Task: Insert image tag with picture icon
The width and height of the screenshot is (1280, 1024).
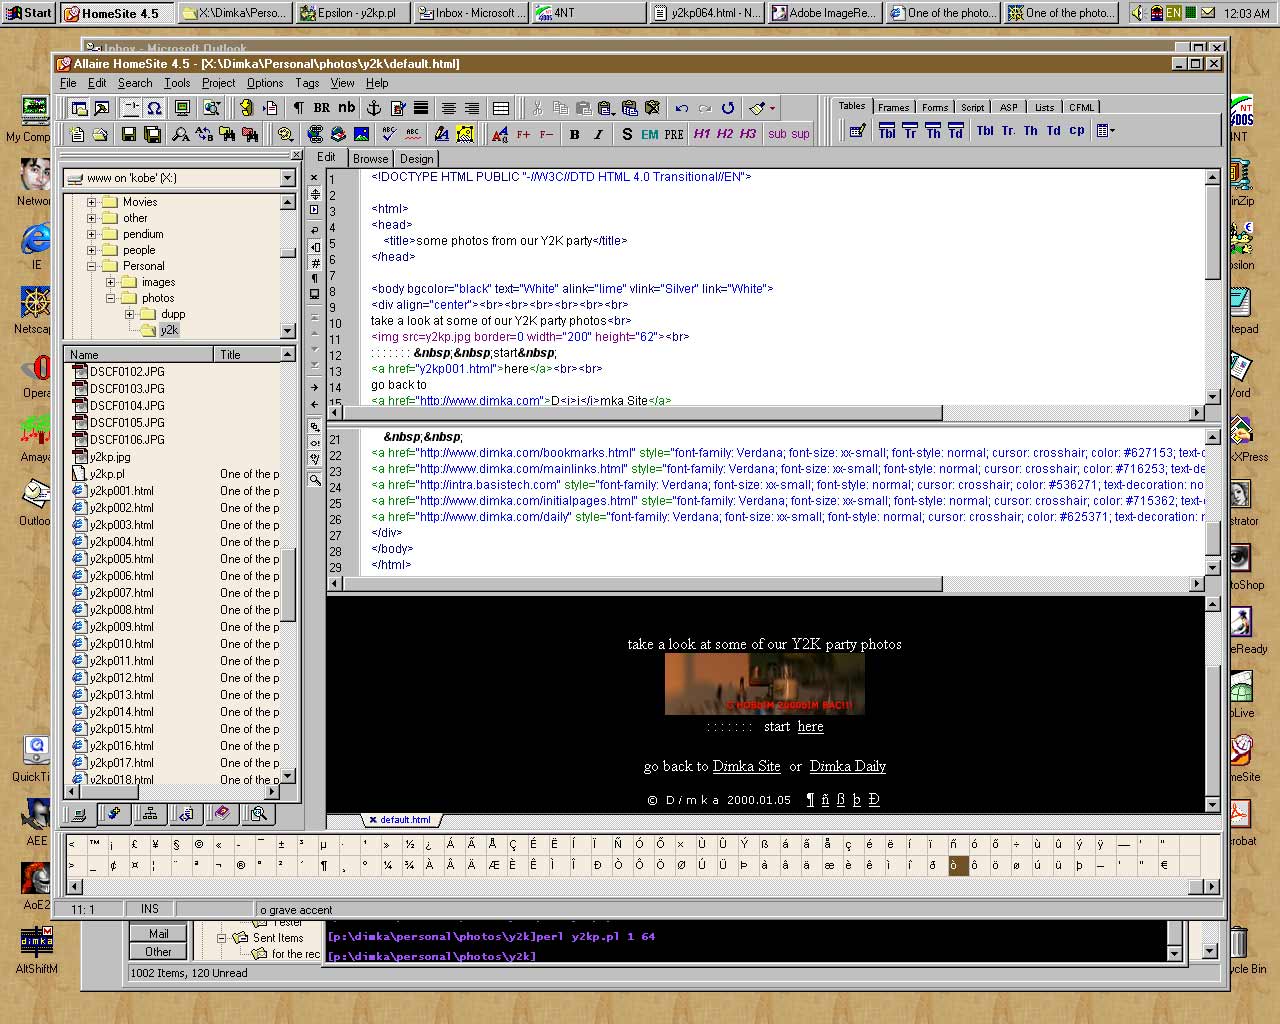Action: pos(361,134)
